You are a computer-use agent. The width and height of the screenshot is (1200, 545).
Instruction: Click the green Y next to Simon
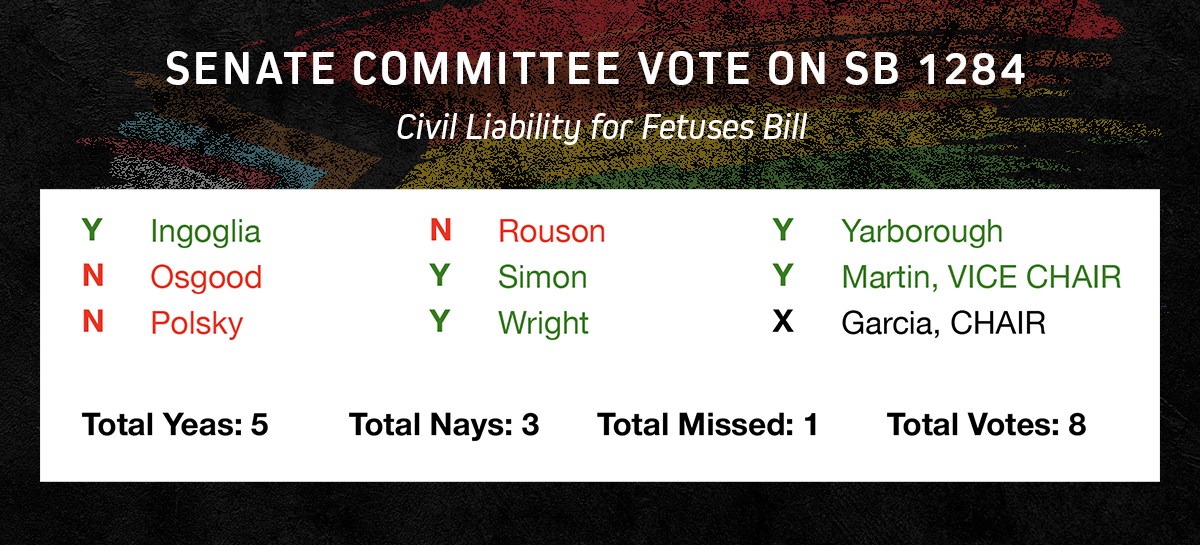(440, 276)
